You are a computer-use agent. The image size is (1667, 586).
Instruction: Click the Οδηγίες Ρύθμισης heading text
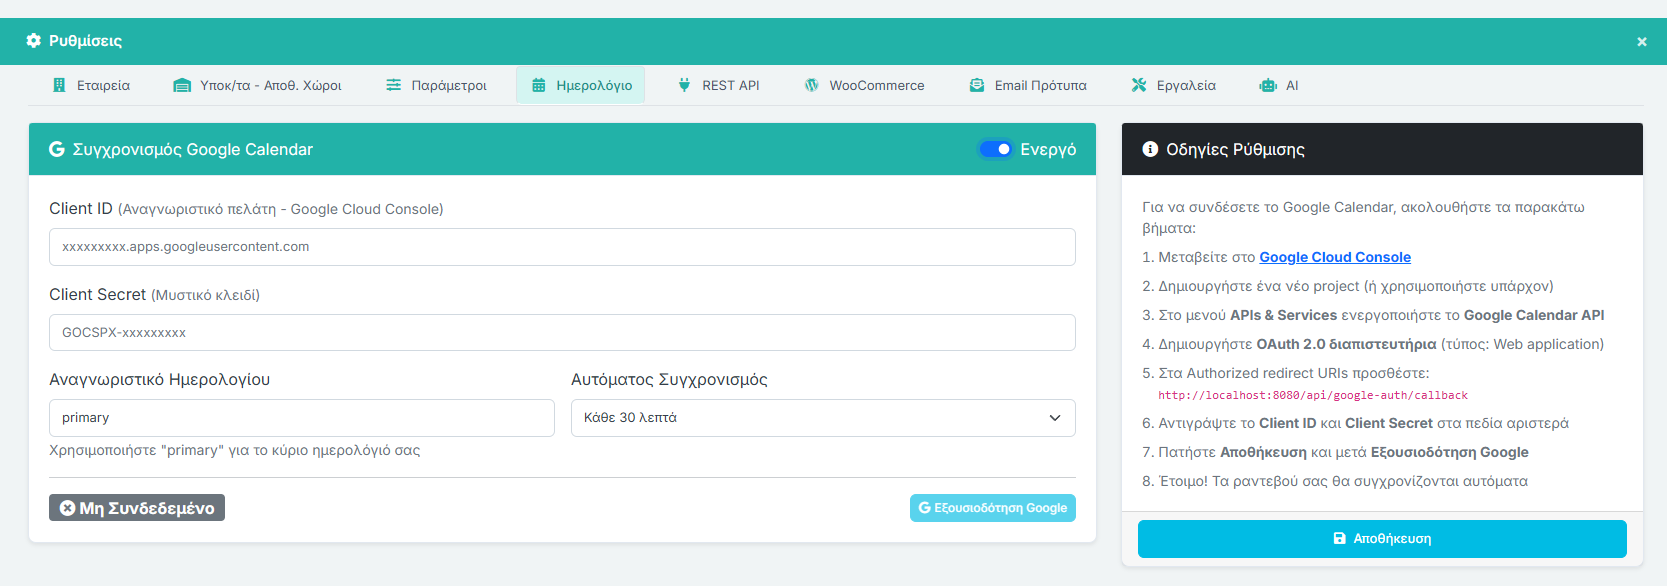pos(1235,149)
